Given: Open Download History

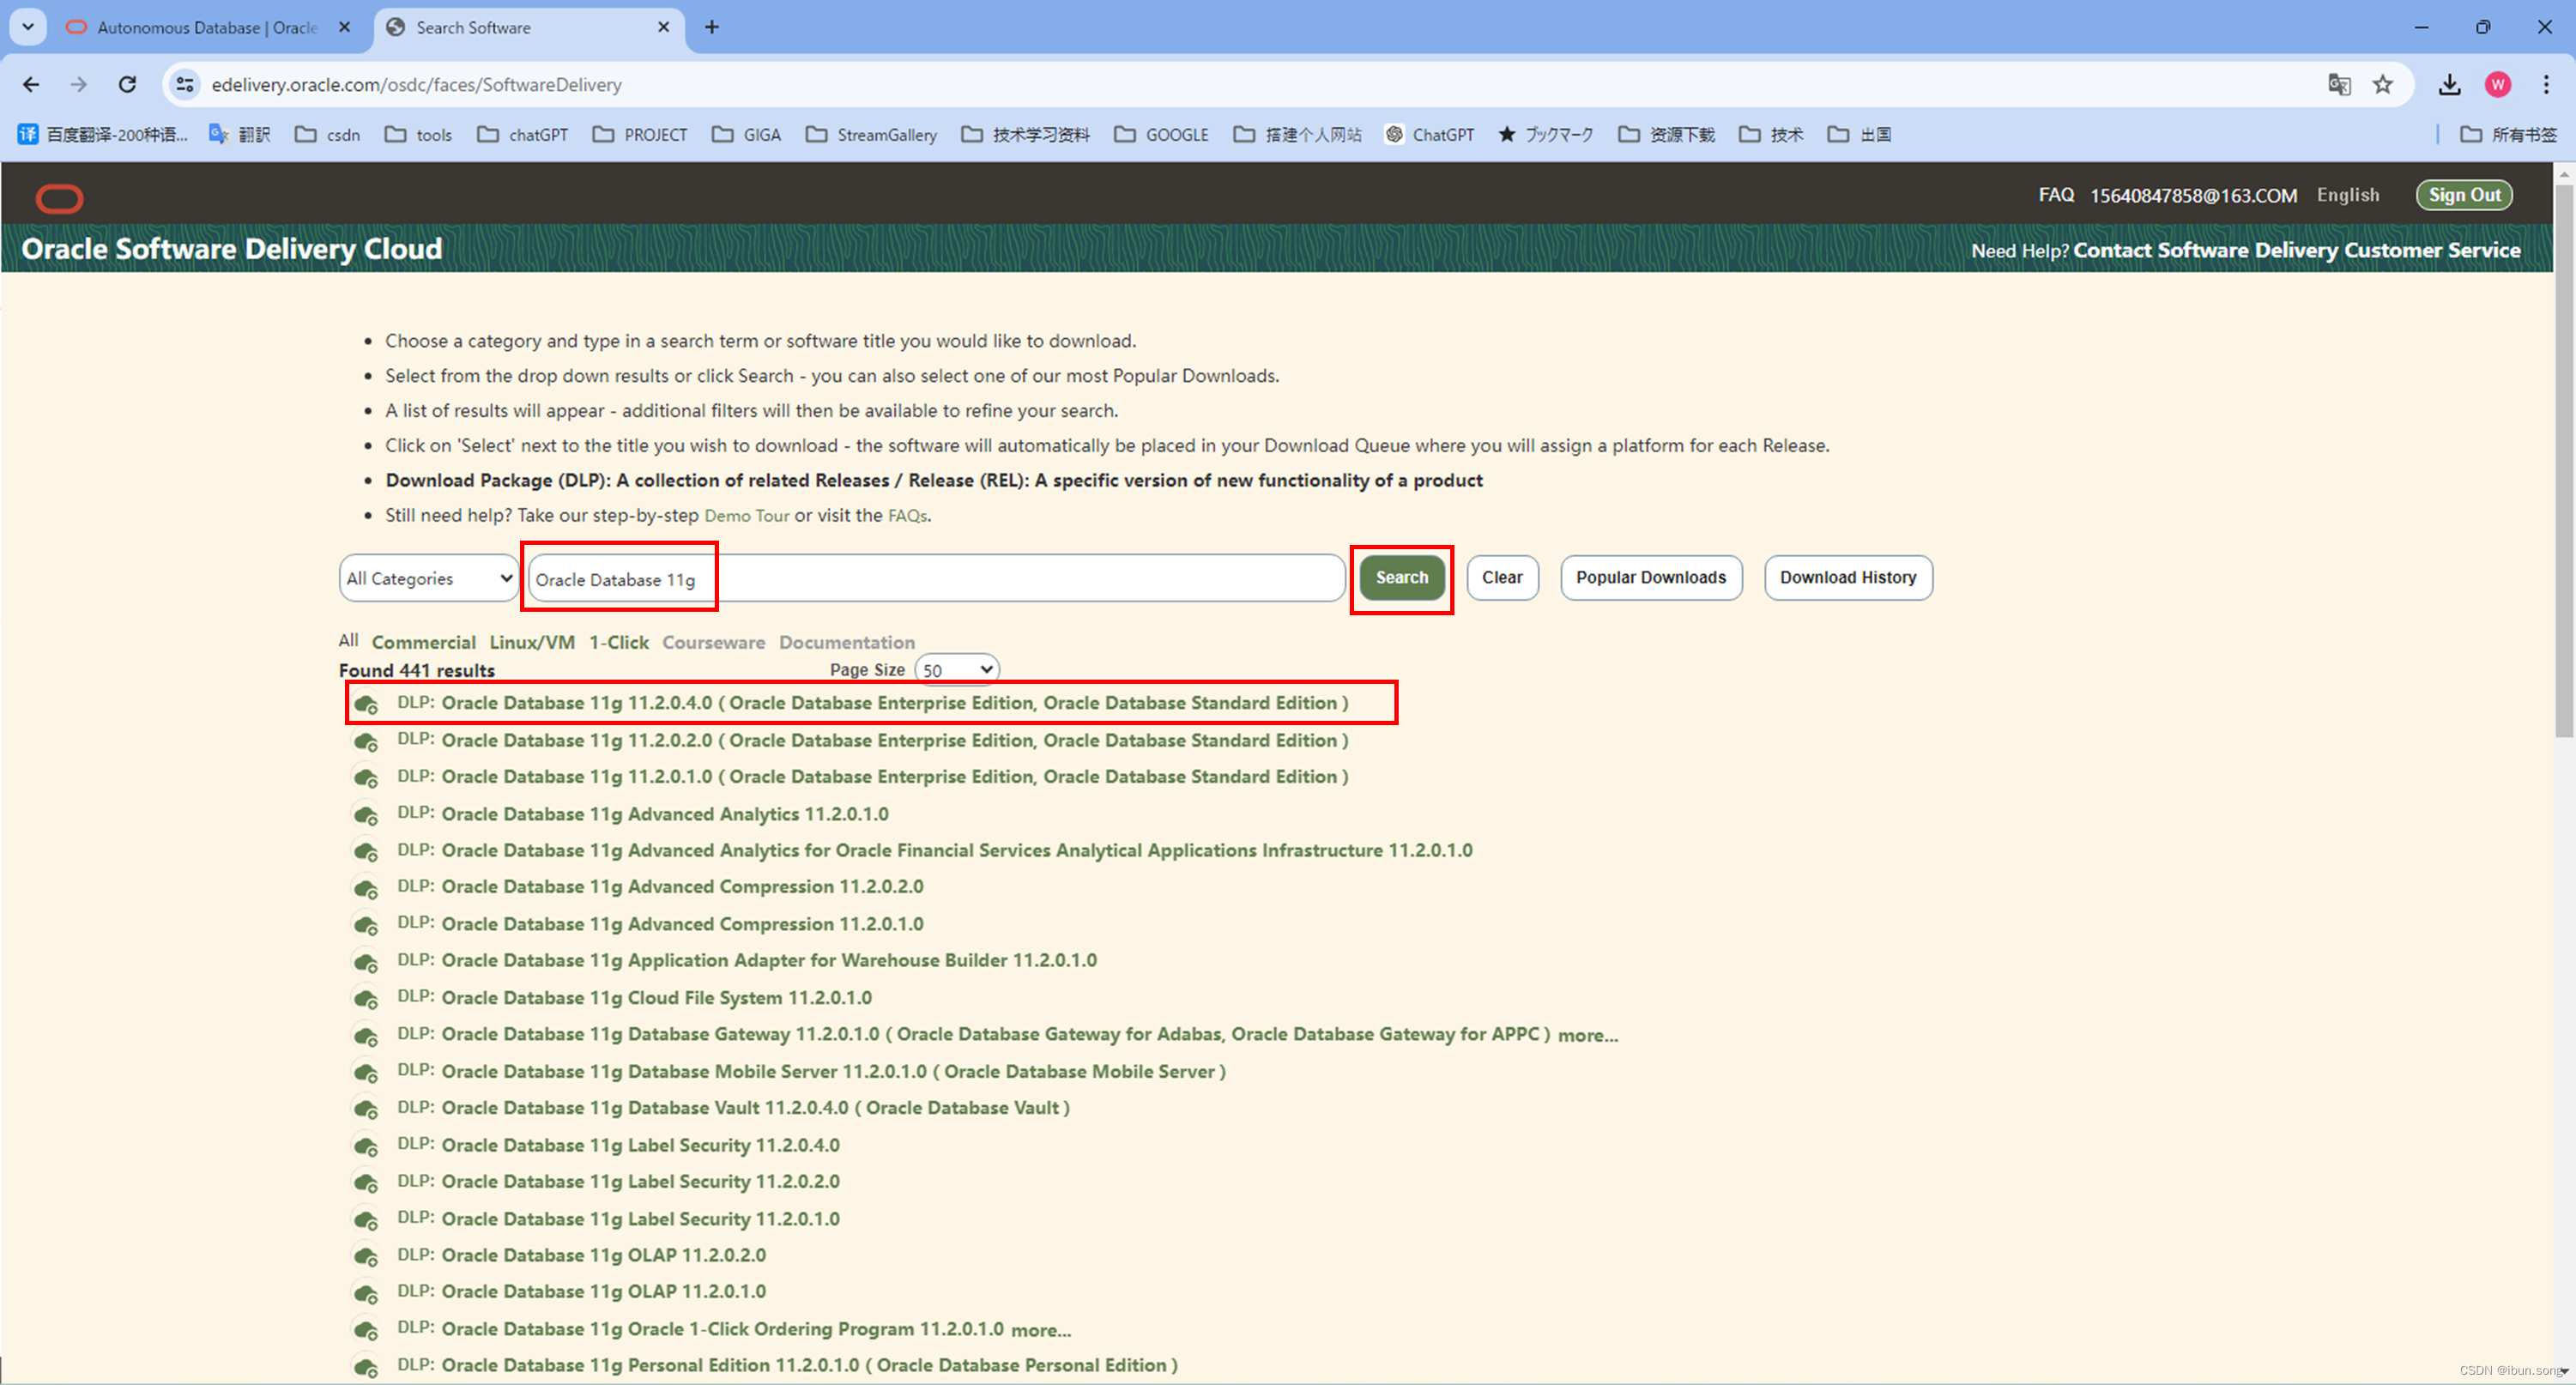Looking at the screenshot, I should pyautogui.click(x=1848, y=577).
